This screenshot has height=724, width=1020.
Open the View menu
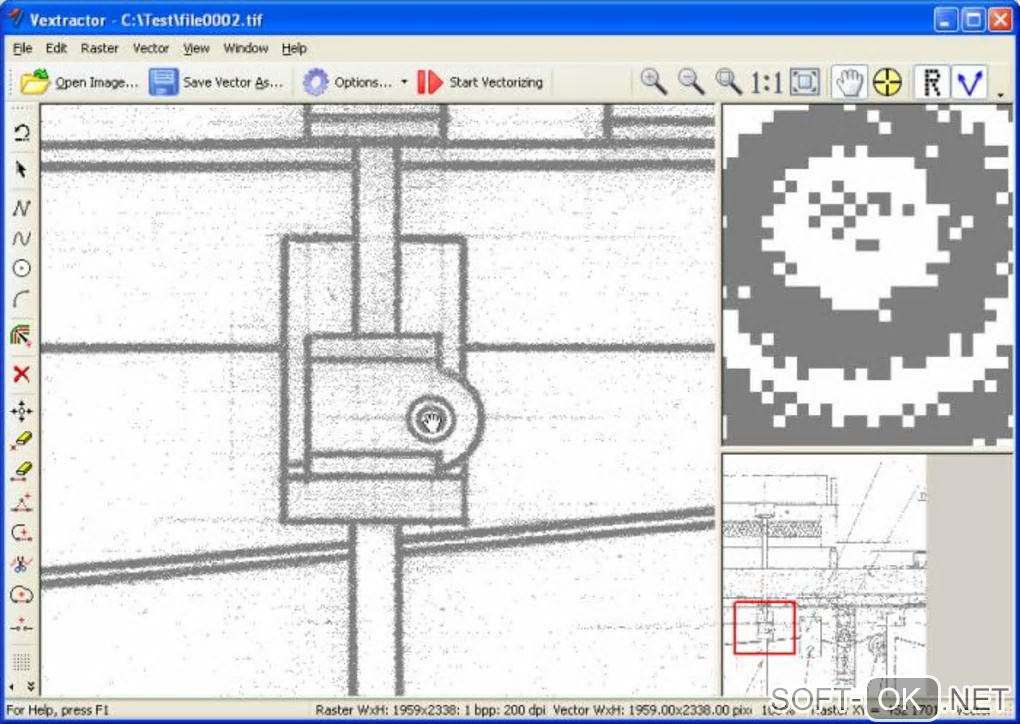coord(196,48)
